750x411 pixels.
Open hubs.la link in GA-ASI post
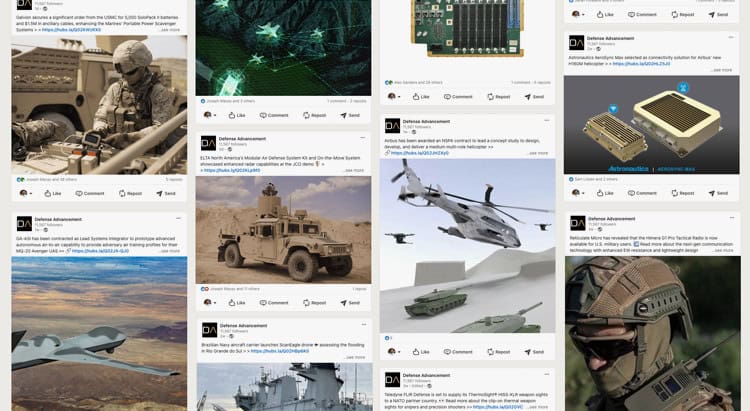(100, 251)
